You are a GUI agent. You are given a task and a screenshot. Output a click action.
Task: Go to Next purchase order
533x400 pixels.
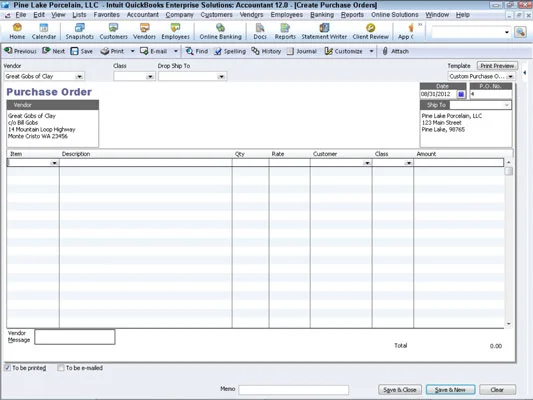54,51
